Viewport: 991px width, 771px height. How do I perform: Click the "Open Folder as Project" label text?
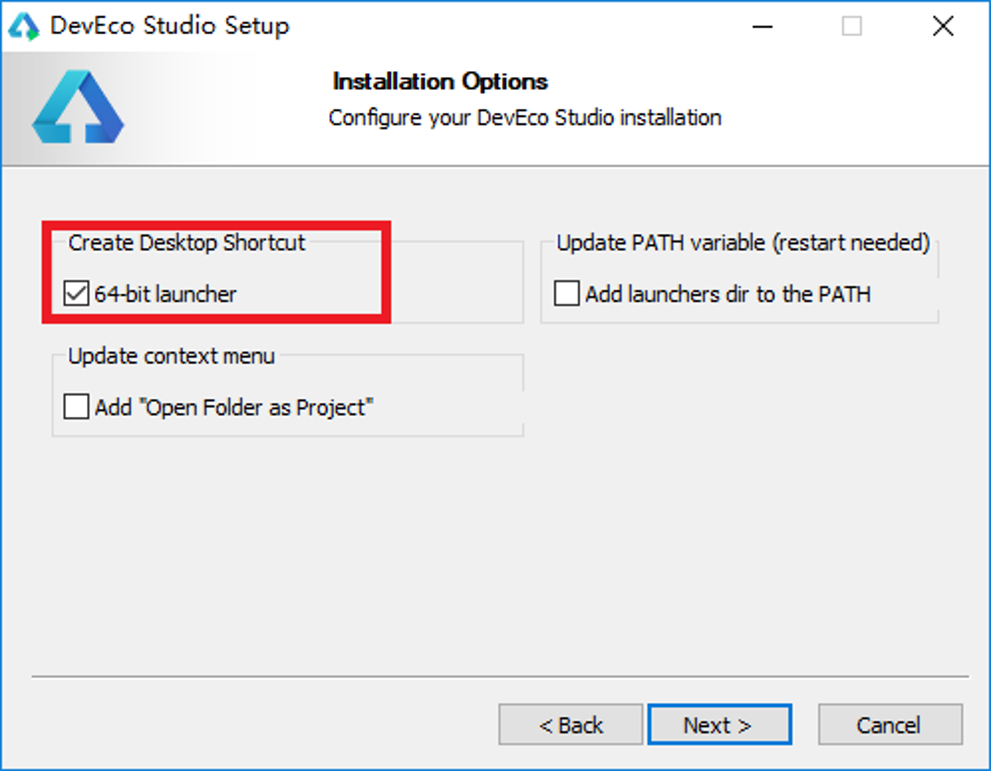point(234,407)
